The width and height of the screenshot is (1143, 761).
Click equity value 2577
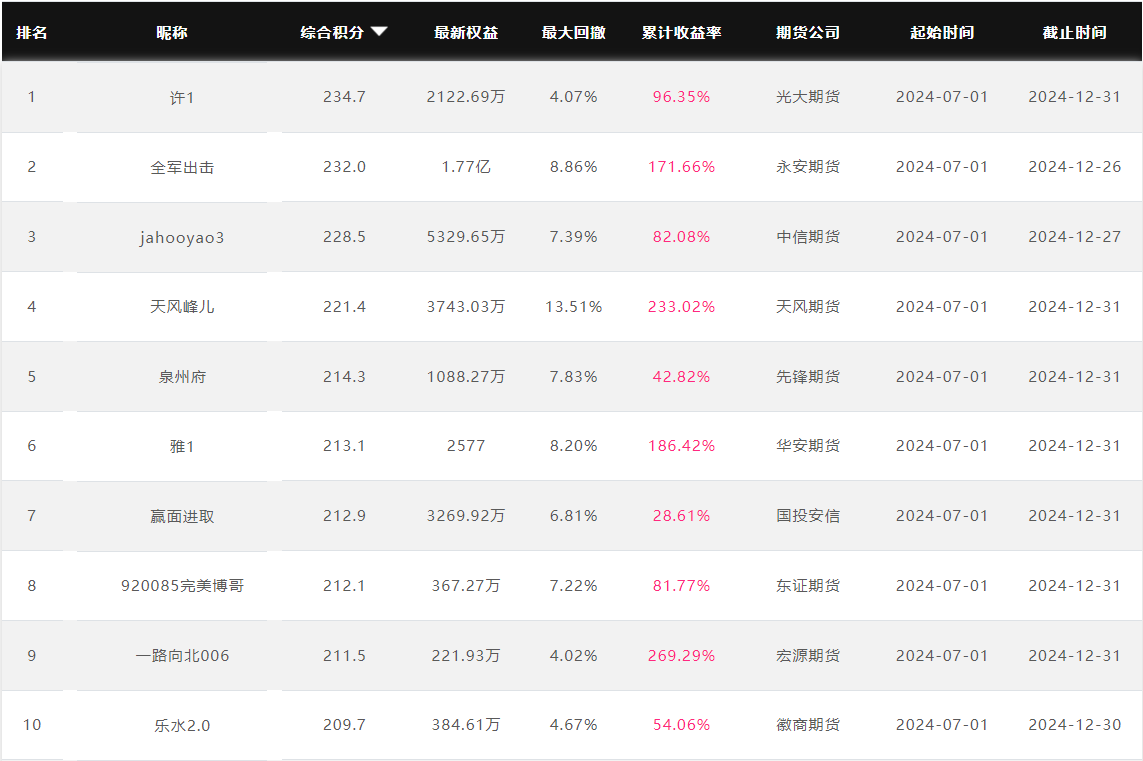(x=466, y=445)
